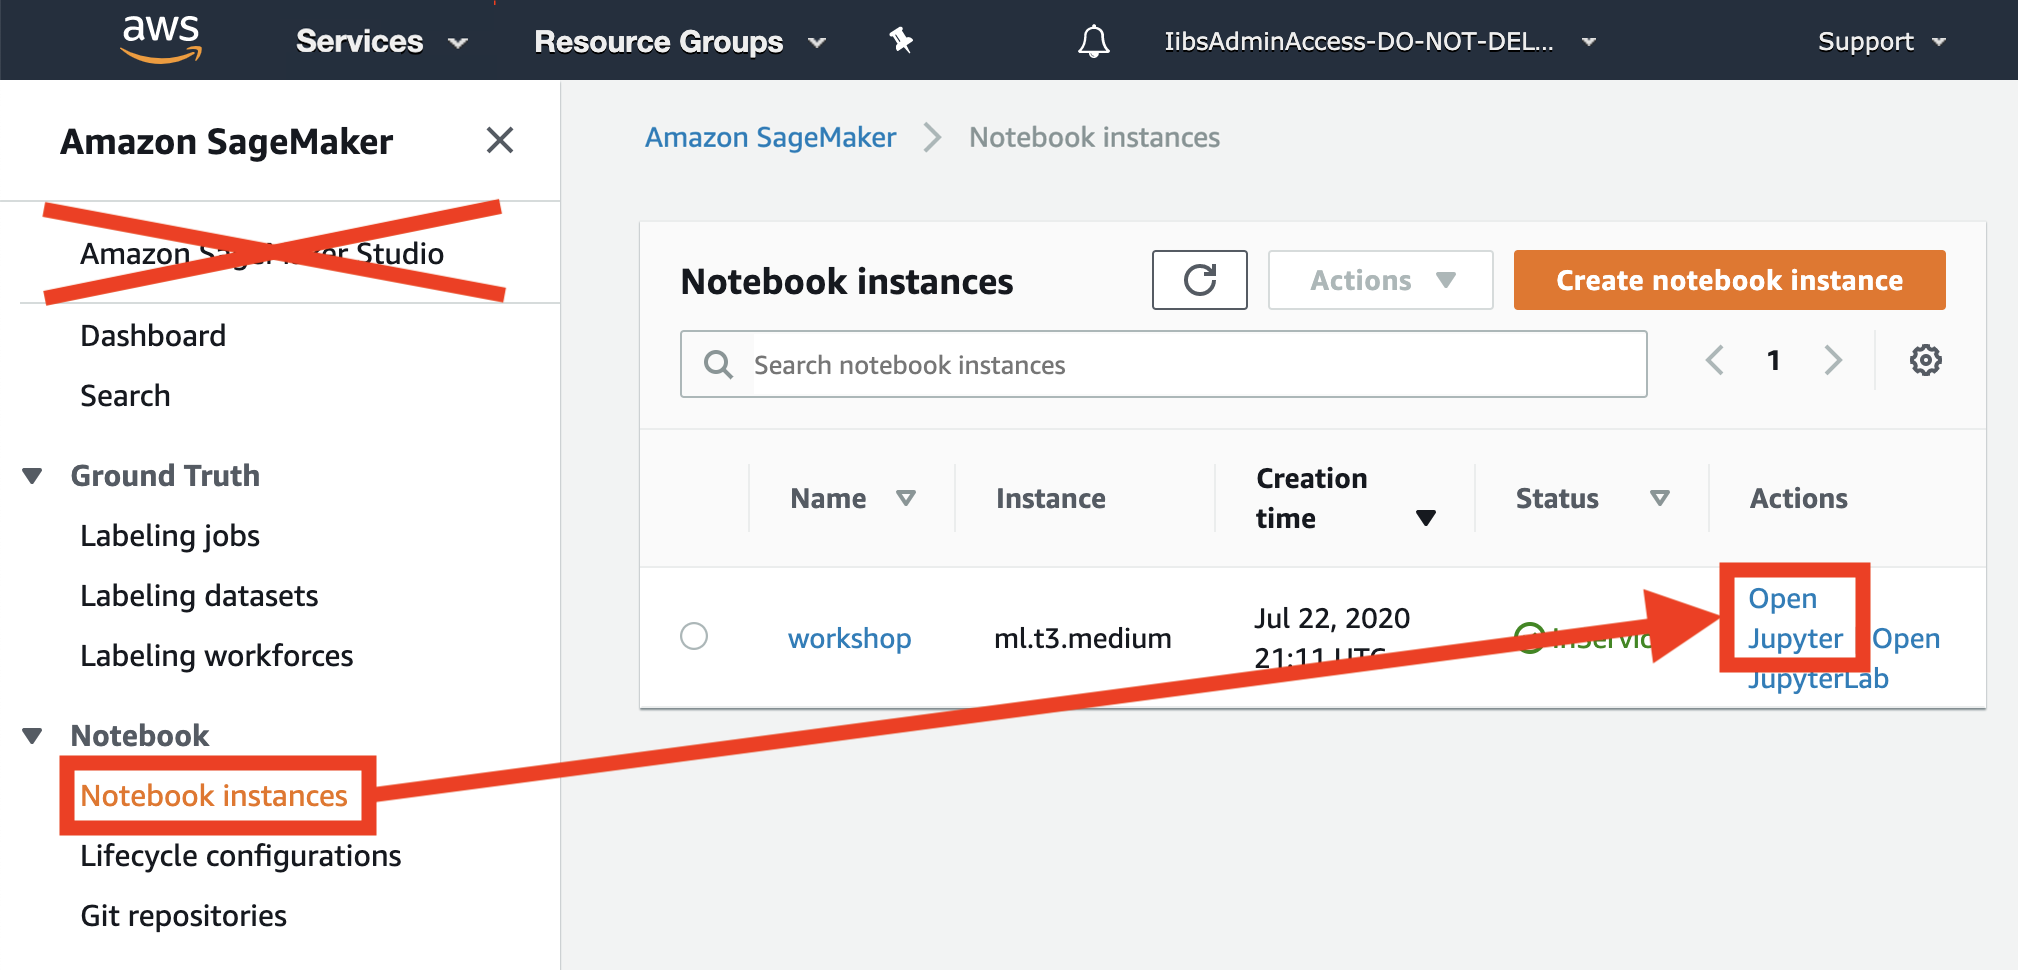
Task: Open the Services dropdown menu
Action: click(x=382, y=41)
